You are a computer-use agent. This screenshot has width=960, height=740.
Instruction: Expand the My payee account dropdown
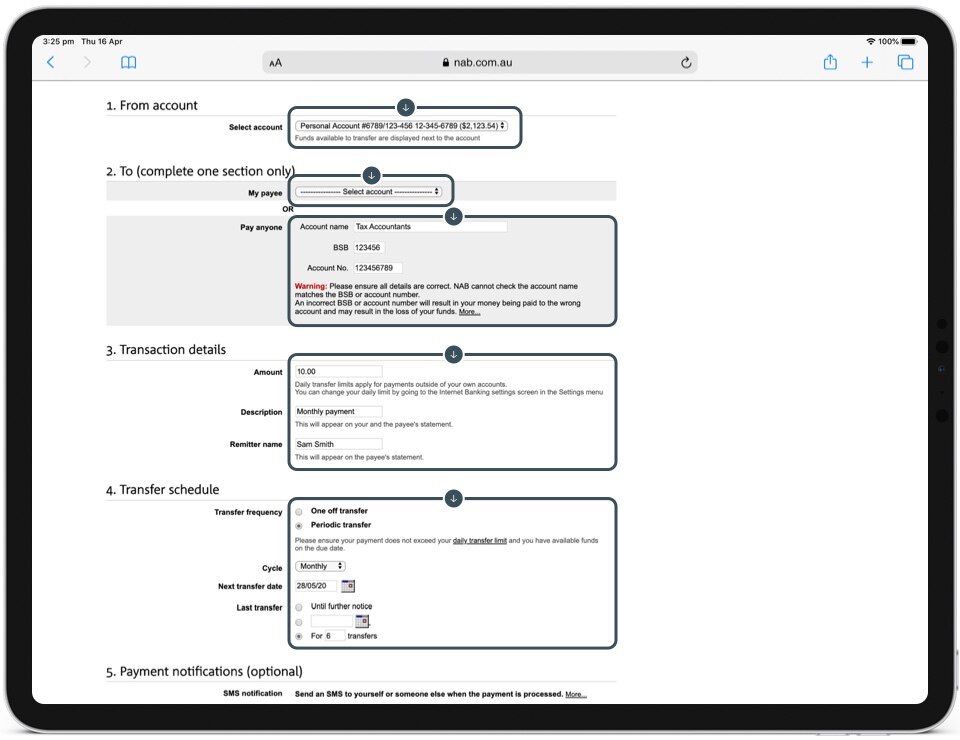point(368,192)
